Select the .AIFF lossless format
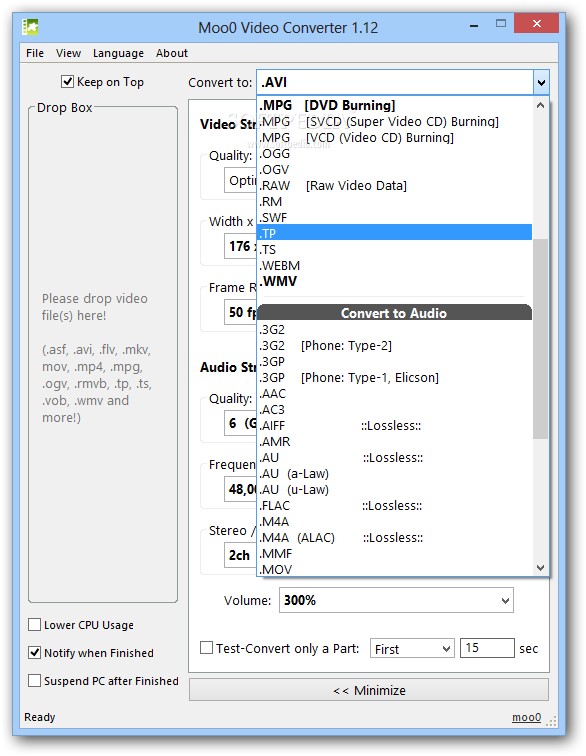Image resolution: width=586 pixels, height=756 pixels. 395,426
